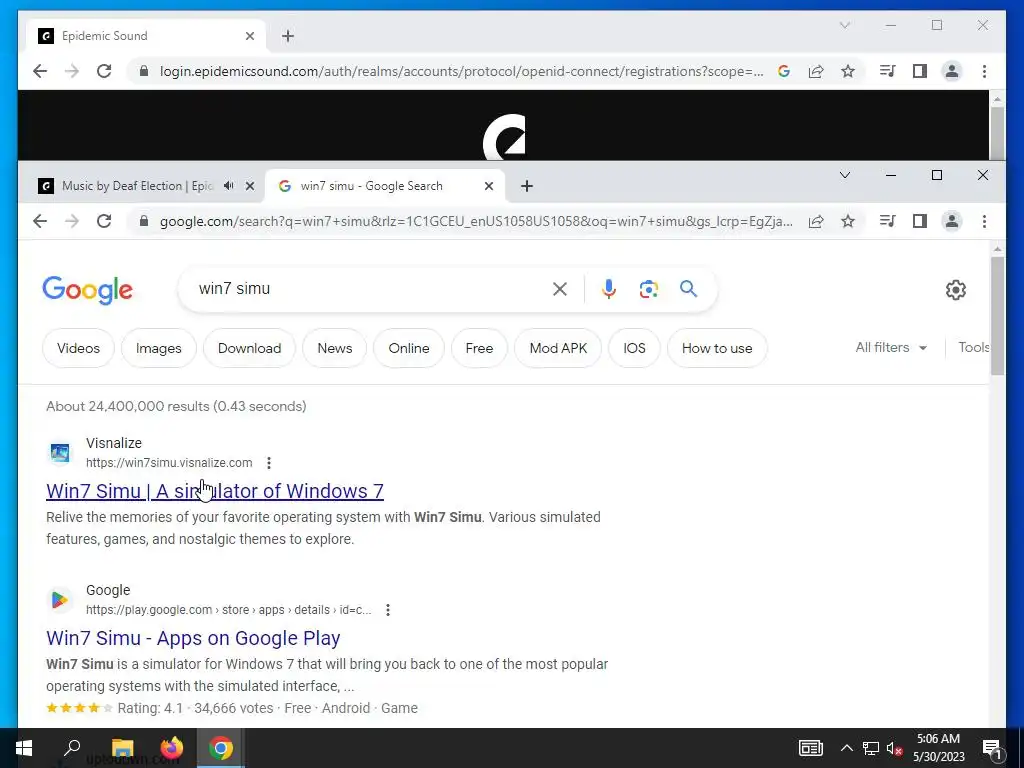This screenshot has width=1024, height=768.
Task: Click the google.com address bar URL
Action: (x=477, y=221)
